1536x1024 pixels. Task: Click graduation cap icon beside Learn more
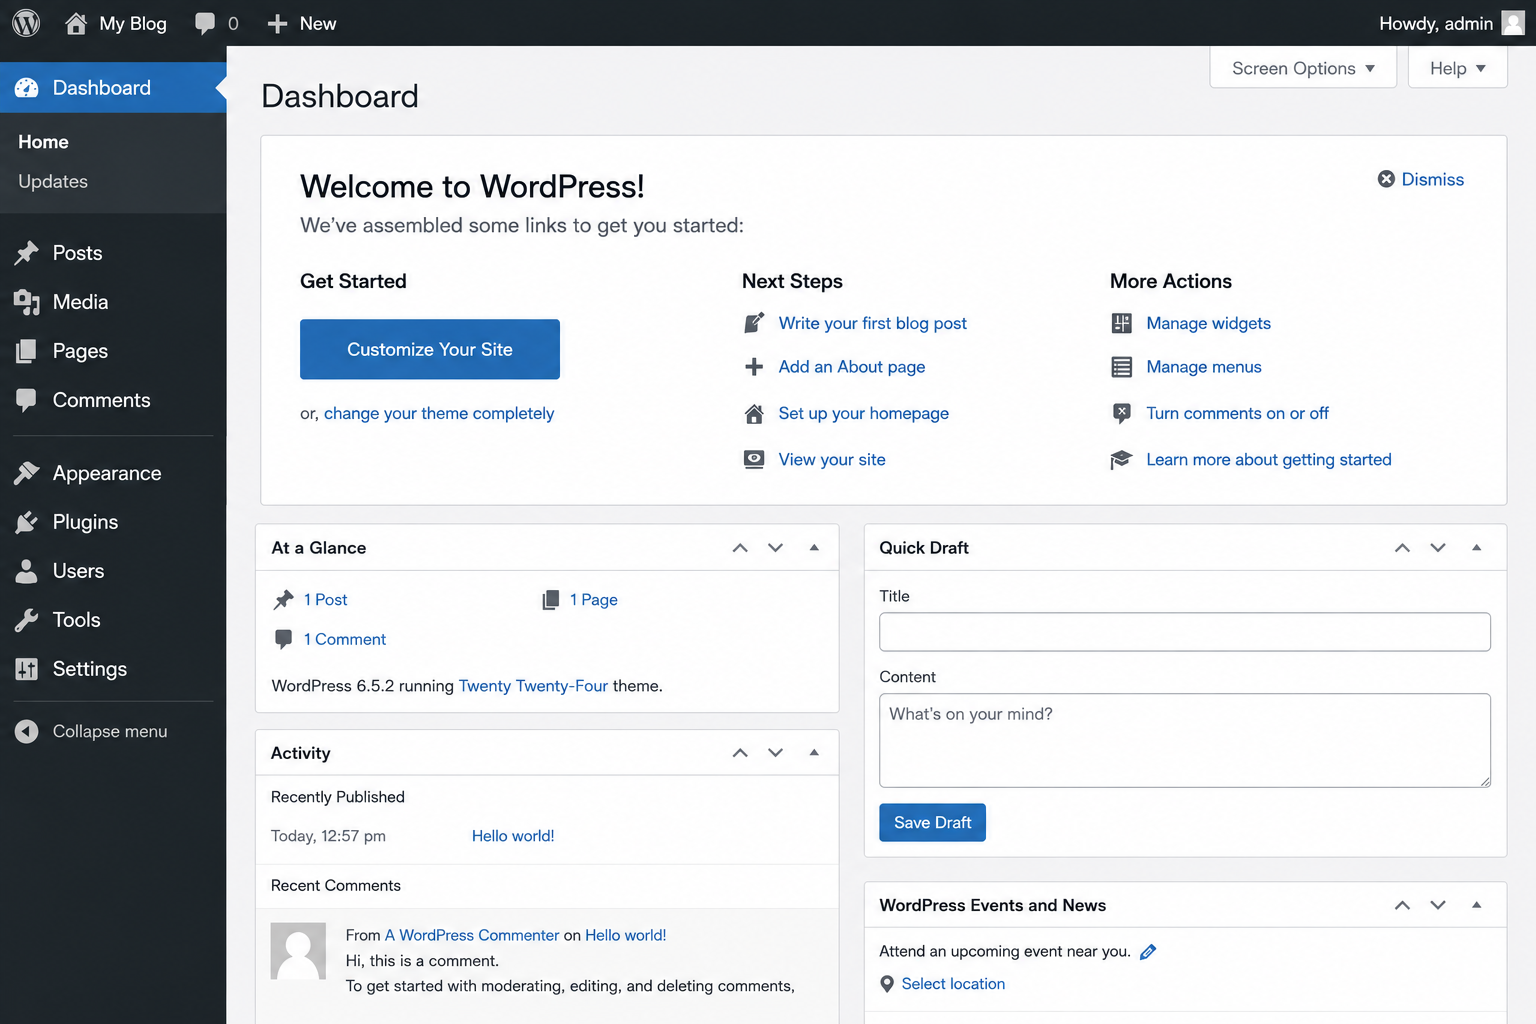[x=1121, y=459]
